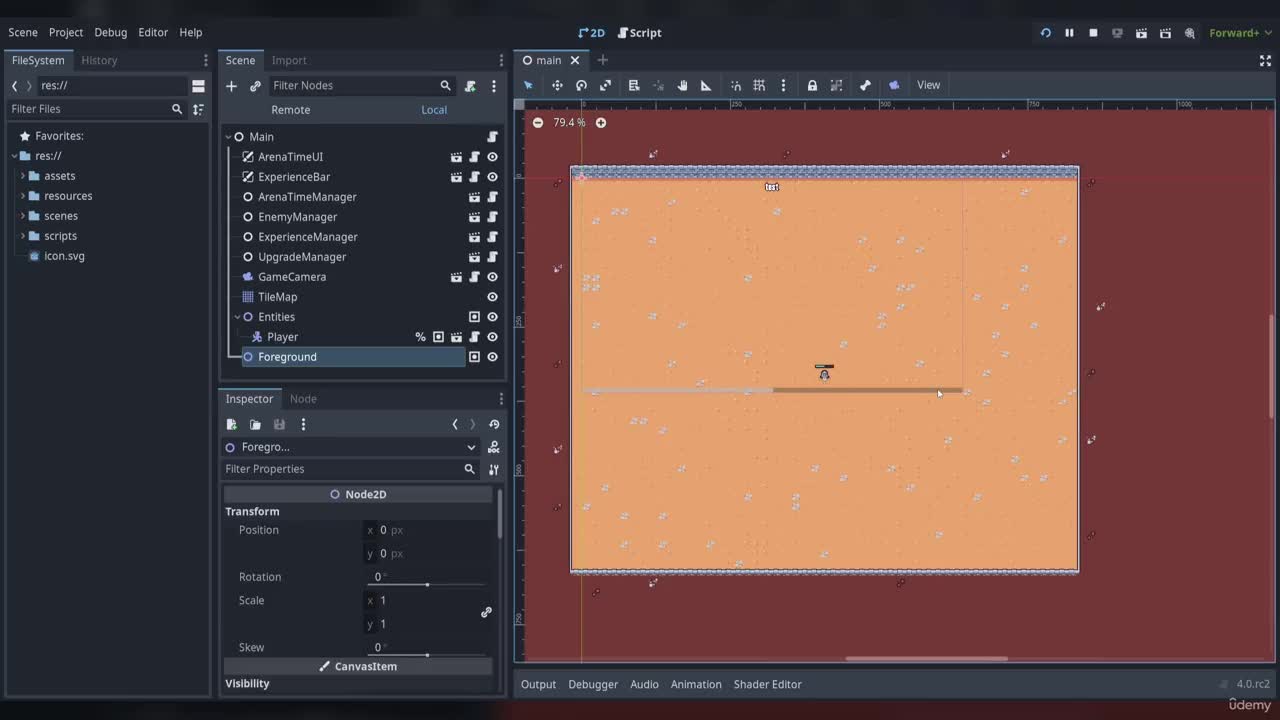This screenshot has width=1280, height=720.
Task: Activate the Pan Mode hand tool
Action: point(682,85)
